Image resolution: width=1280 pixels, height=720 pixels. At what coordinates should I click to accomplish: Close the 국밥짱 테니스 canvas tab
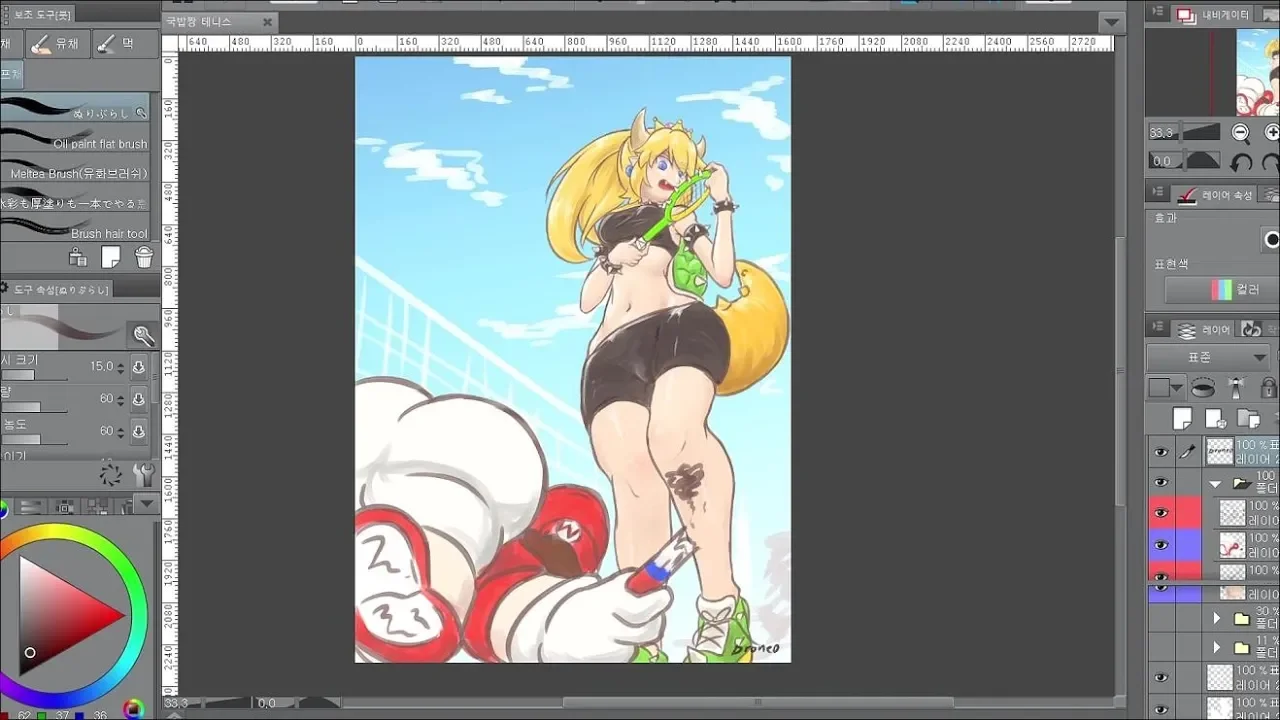[x=267, y=22]
